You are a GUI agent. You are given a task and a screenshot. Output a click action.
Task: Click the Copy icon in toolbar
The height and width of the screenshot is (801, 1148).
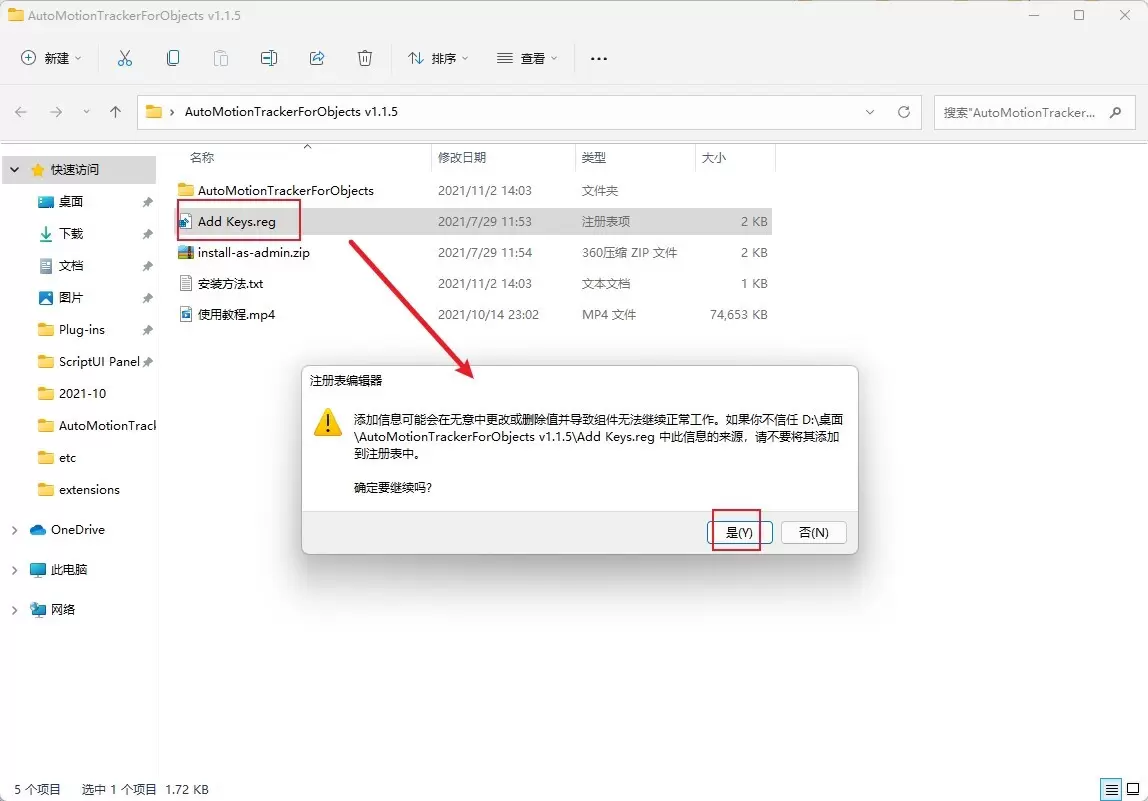coord(173,59)
